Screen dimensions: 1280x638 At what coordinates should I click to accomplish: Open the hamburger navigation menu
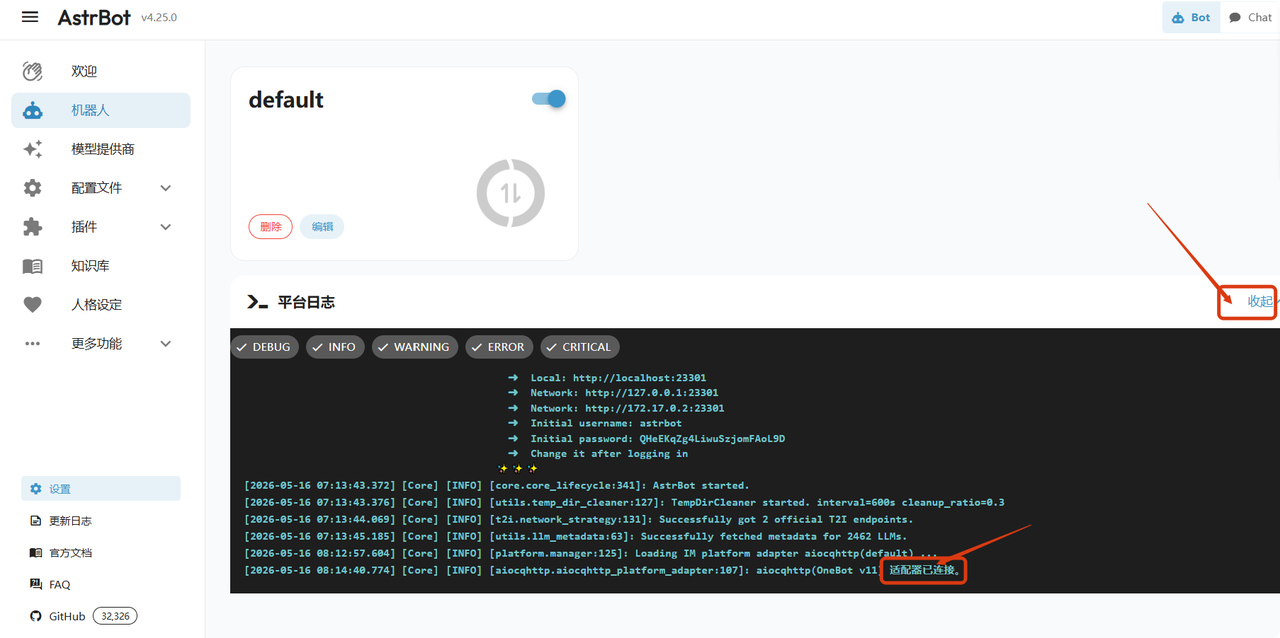click(30, 17)
